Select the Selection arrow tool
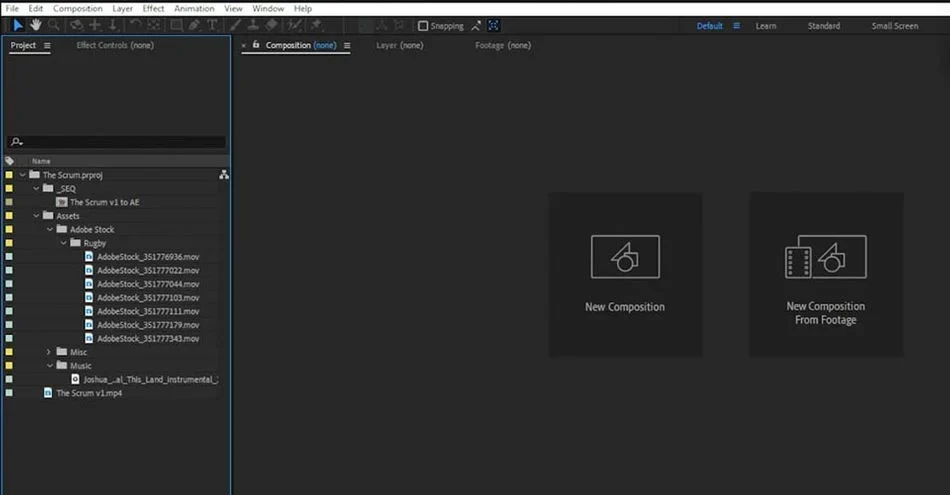Viewport: 950px width, 495px height. (x=18, y=25)
